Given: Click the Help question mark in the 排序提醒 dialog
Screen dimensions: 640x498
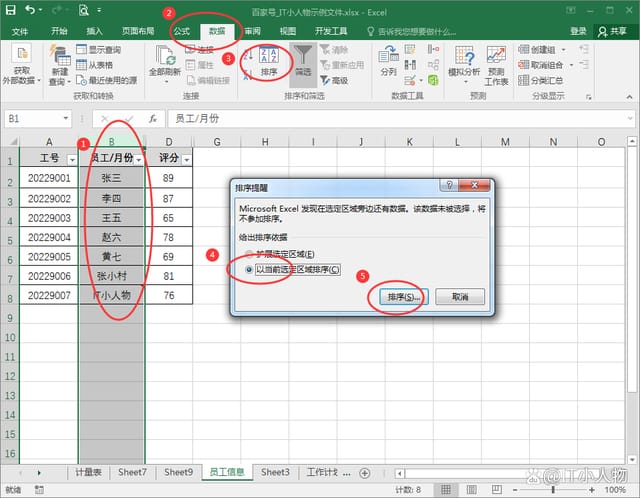Looking at the screenshot, I should (x=449, y=185).
